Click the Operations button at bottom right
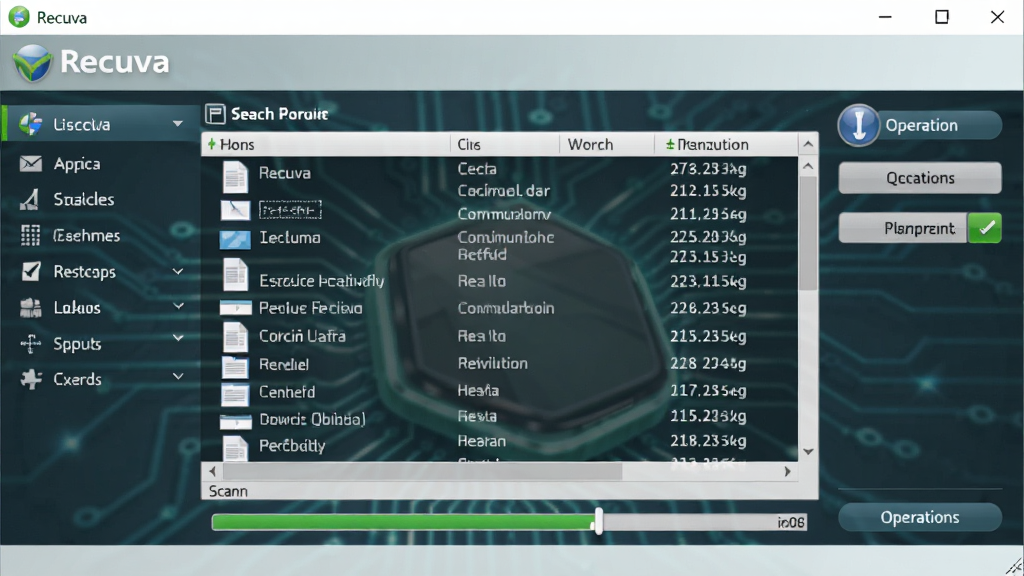 [x=920, y=517]
